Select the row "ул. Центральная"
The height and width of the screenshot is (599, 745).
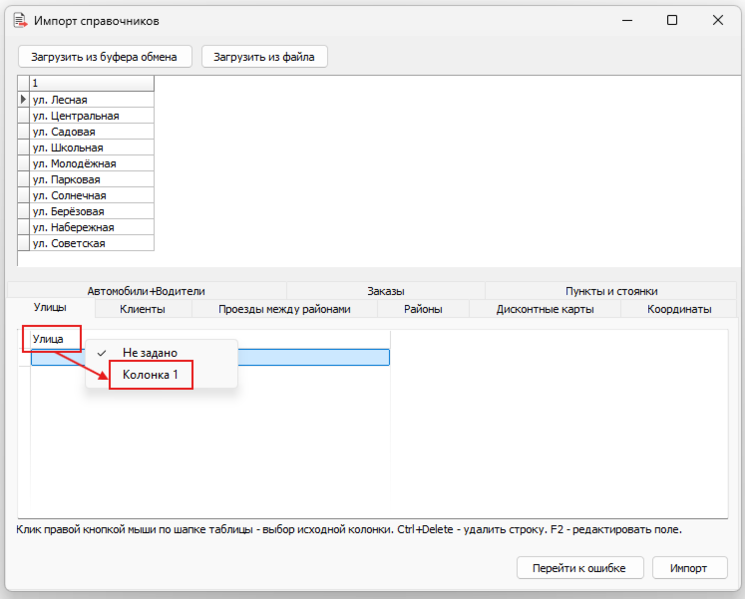pyautogui.click(x=92, y=116)
